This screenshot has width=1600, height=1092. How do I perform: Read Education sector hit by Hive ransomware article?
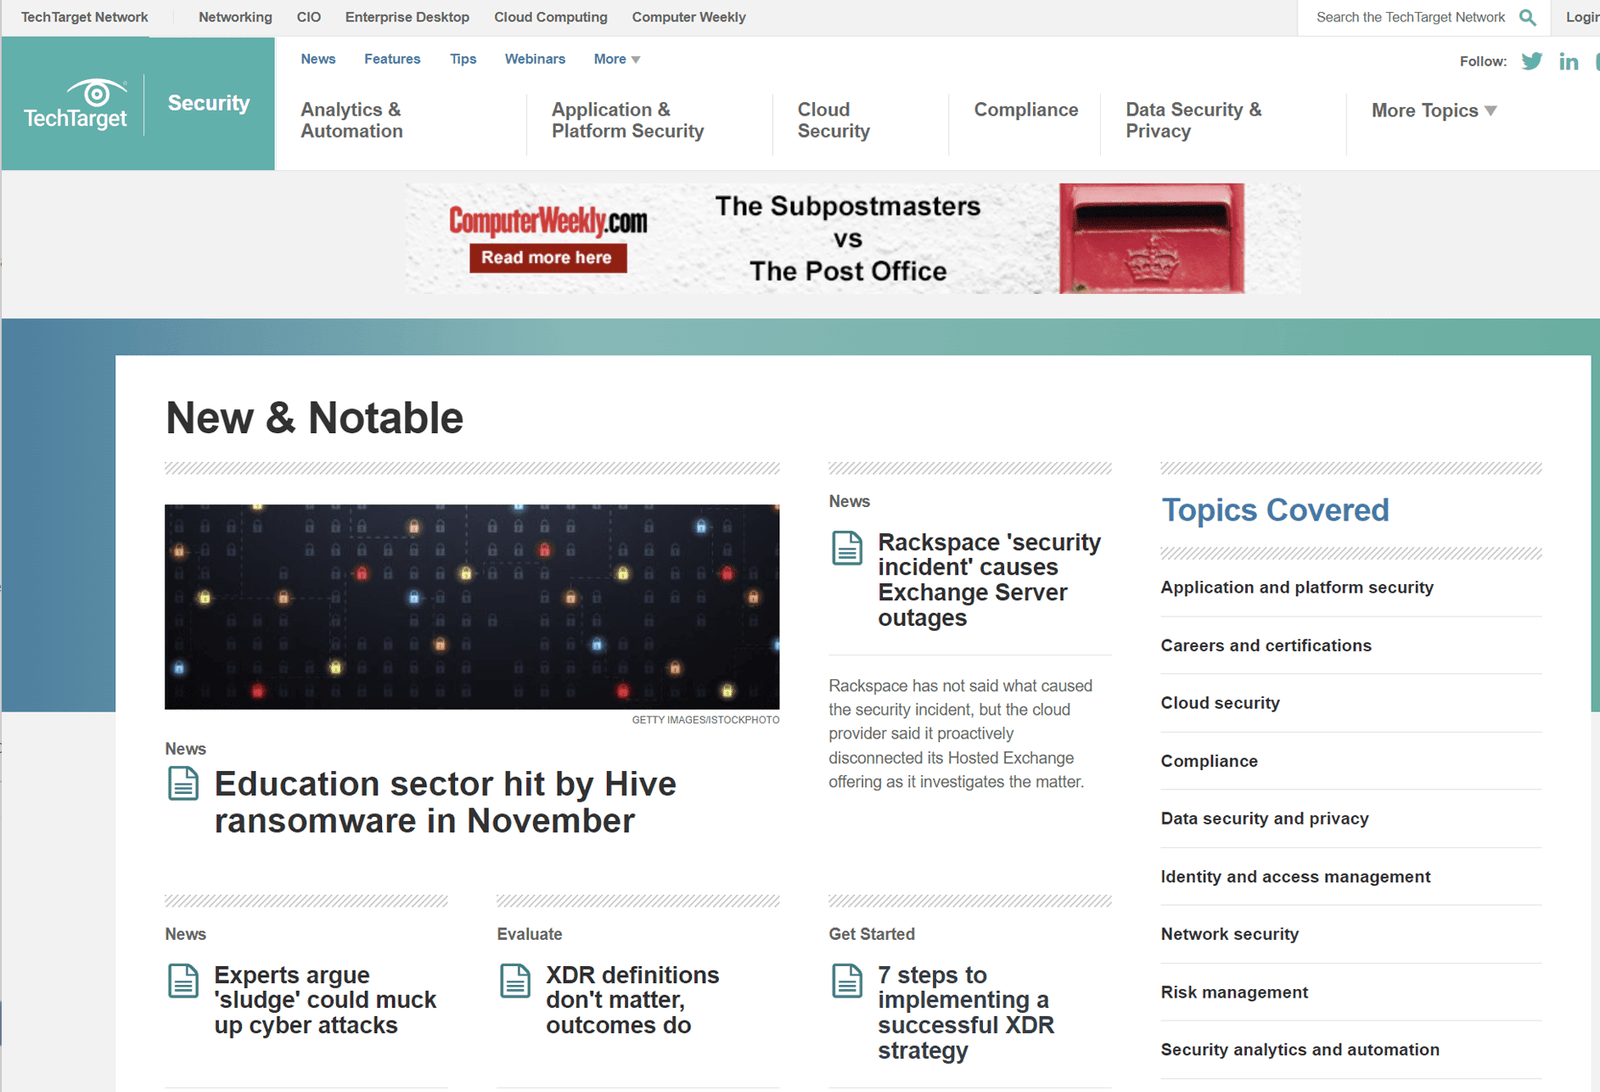point(445,802)
